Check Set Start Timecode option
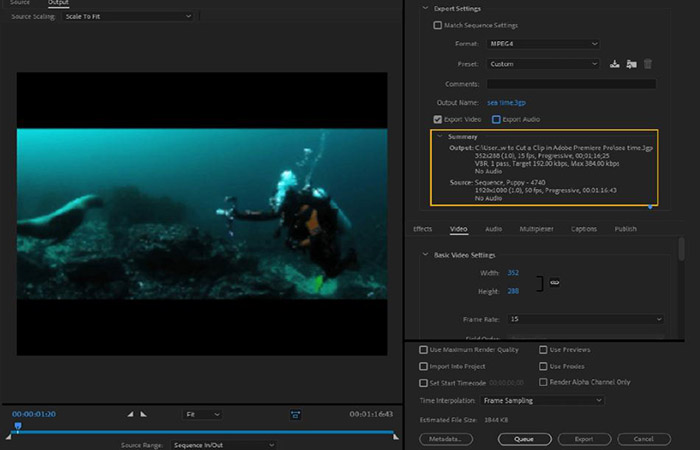The image size is (700, 450). 423,383
